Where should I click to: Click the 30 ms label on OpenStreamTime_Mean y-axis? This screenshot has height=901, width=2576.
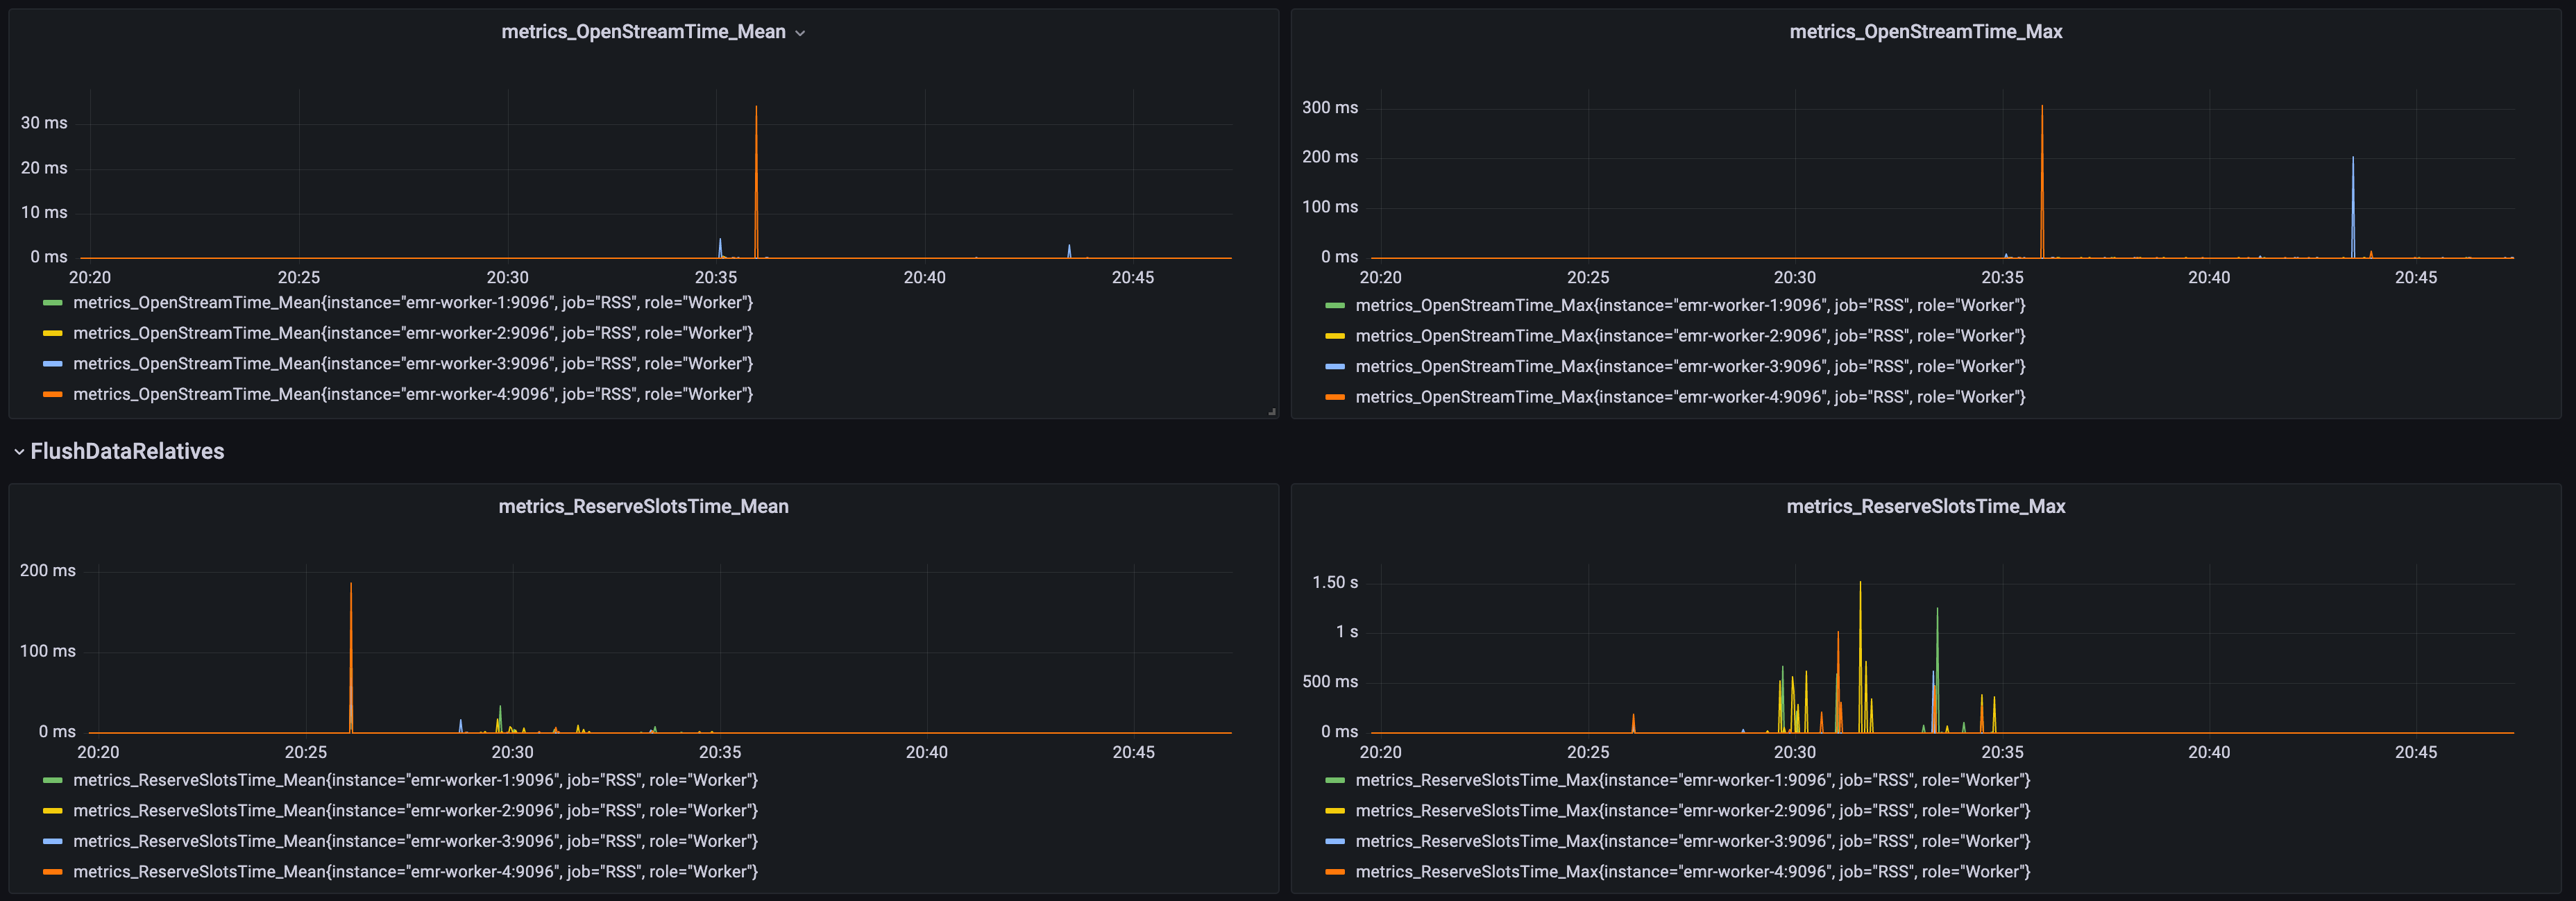point(44,123)
